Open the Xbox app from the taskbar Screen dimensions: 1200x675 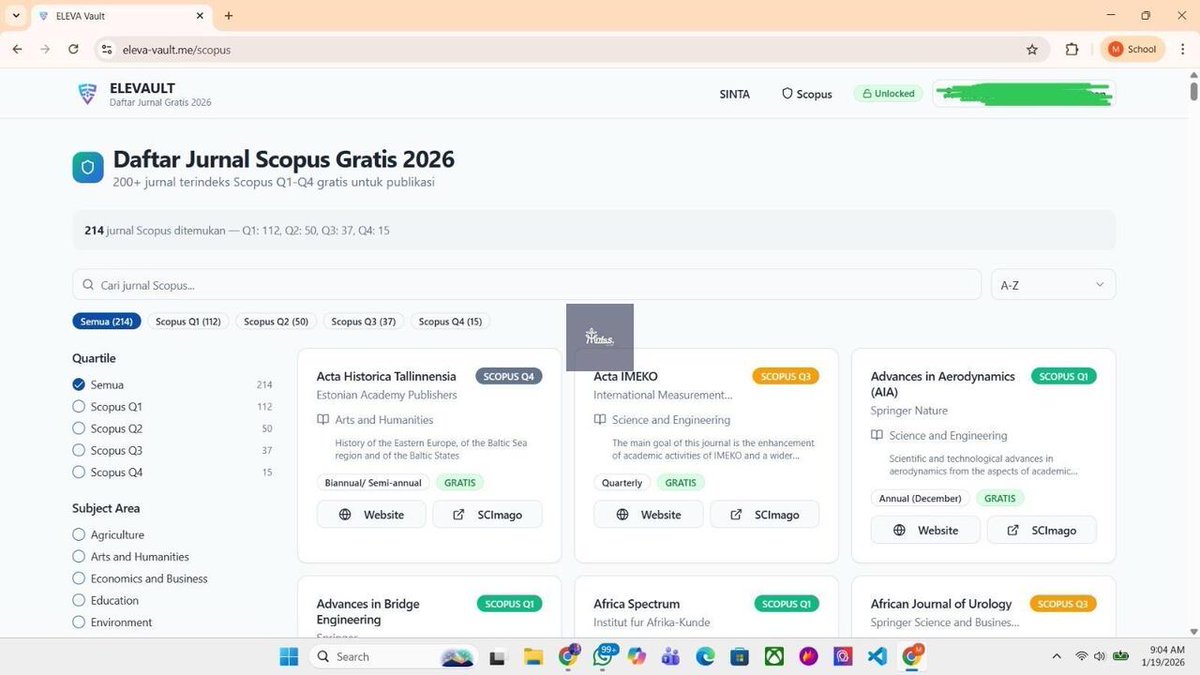pyautogui.click(x=774, y=656)
